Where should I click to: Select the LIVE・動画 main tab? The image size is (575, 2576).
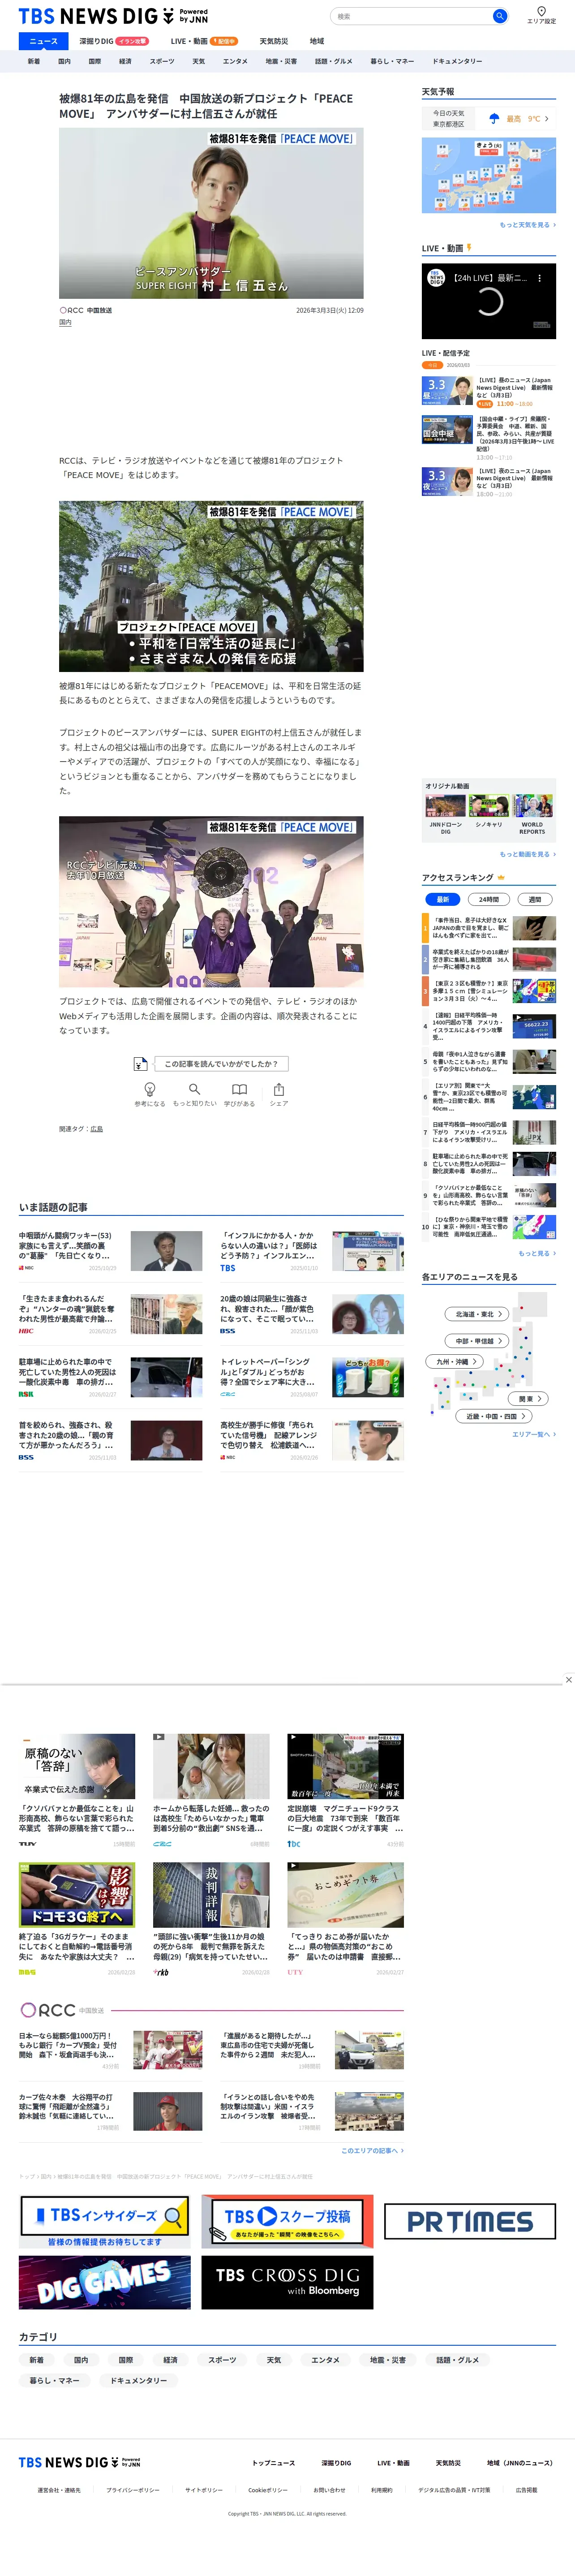(204, 41)
